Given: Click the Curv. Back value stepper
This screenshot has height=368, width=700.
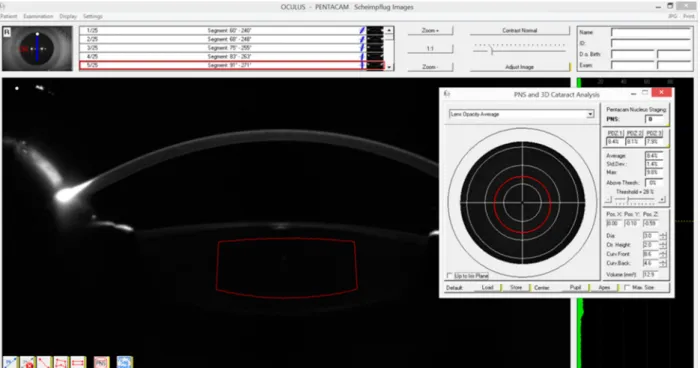Looking at the screenshot, I should [x=663, y=263].
